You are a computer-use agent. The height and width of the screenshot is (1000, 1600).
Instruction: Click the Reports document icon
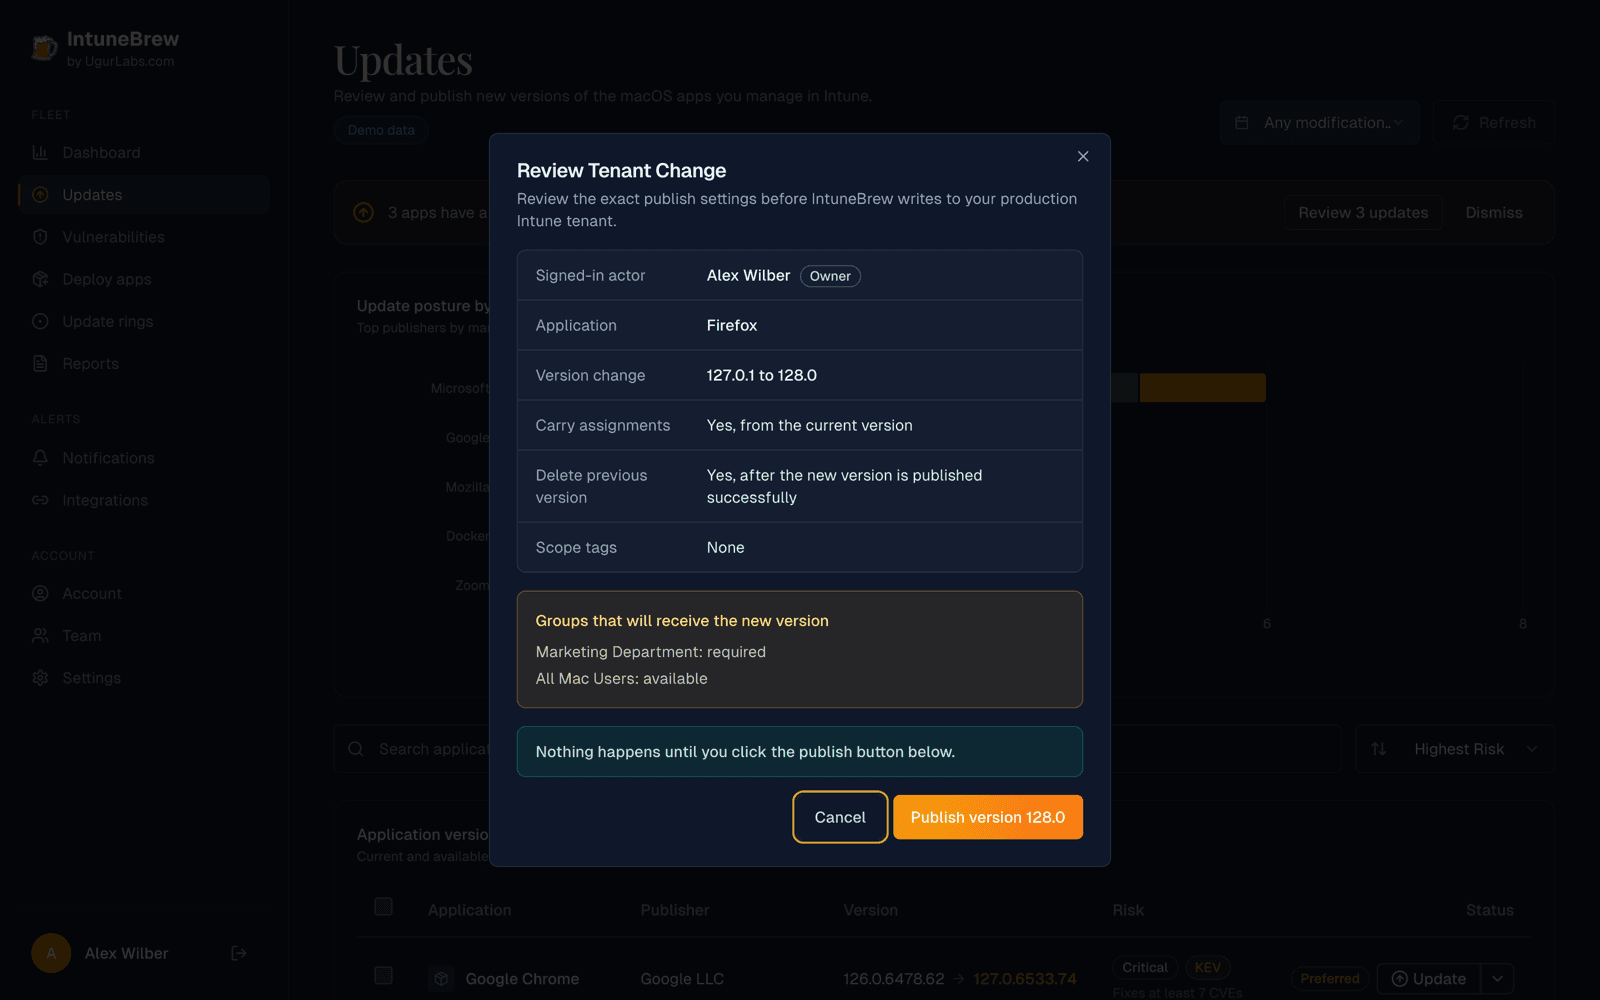tap(40, 363)
